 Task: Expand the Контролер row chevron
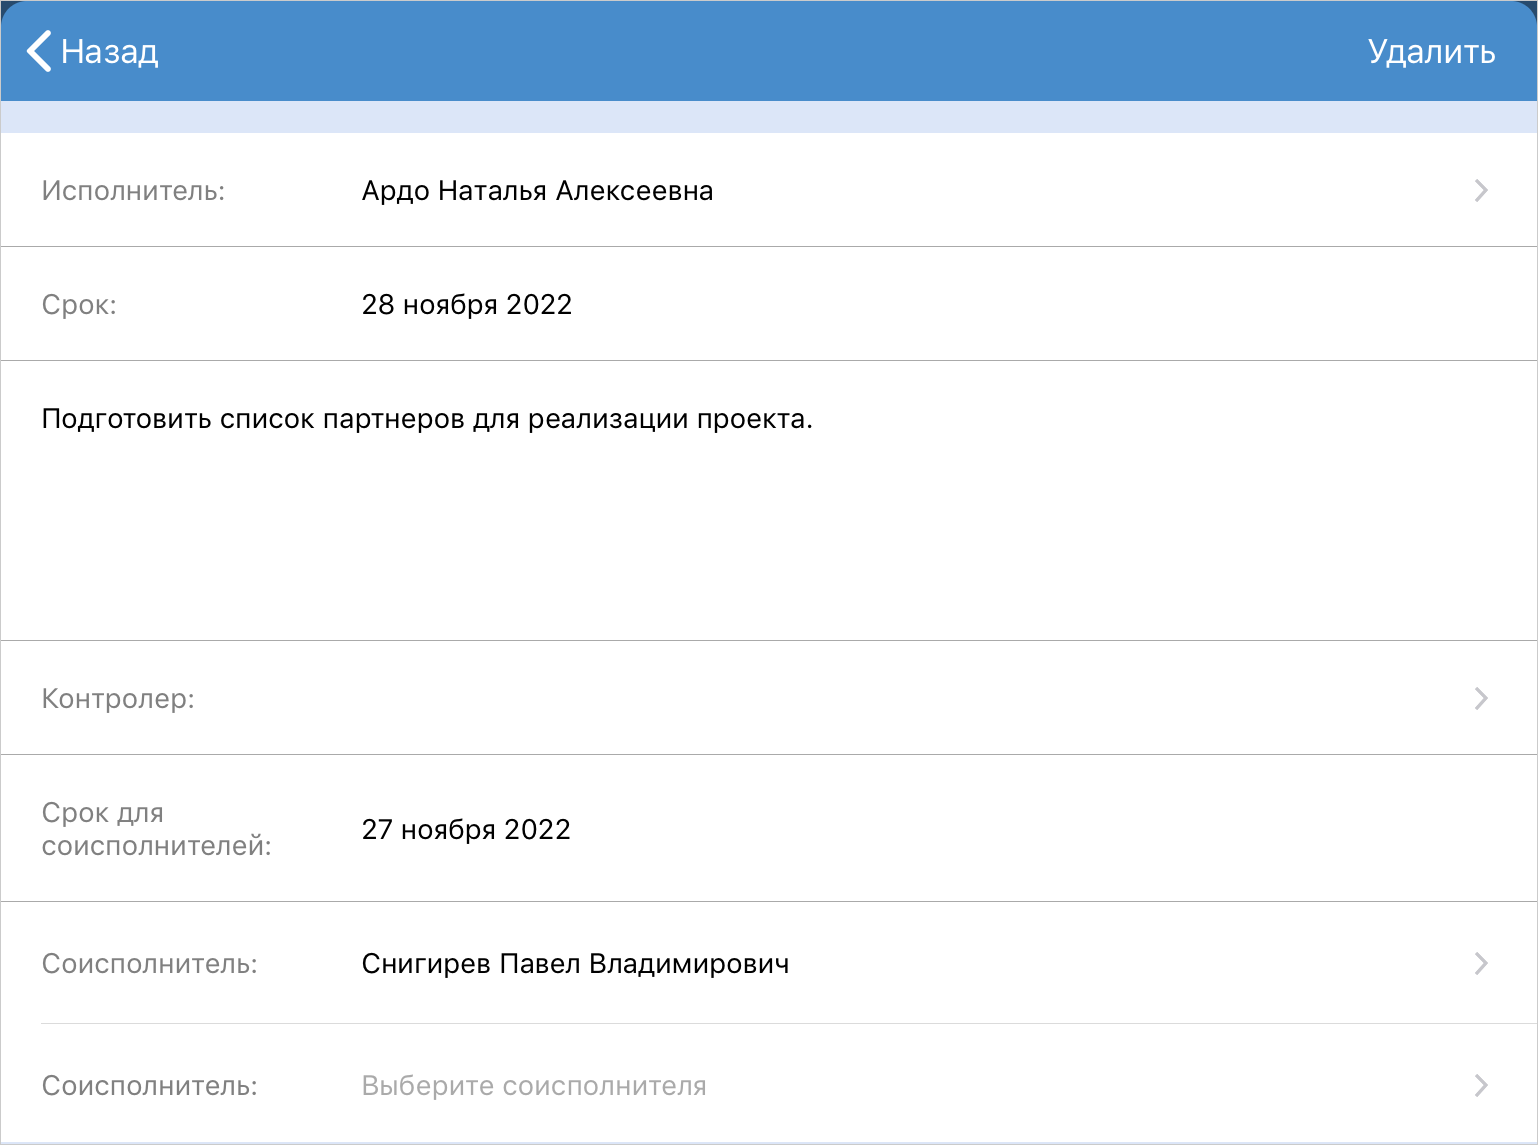coord(1481,698)
